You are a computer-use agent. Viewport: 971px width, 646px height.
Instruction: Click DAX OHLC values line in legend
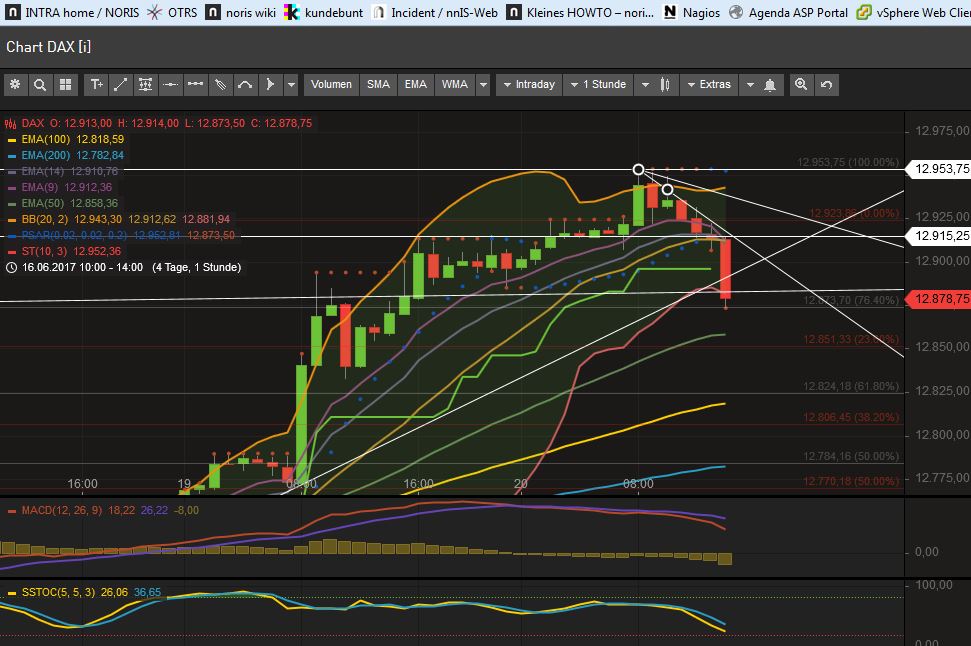tap(167, 123)
